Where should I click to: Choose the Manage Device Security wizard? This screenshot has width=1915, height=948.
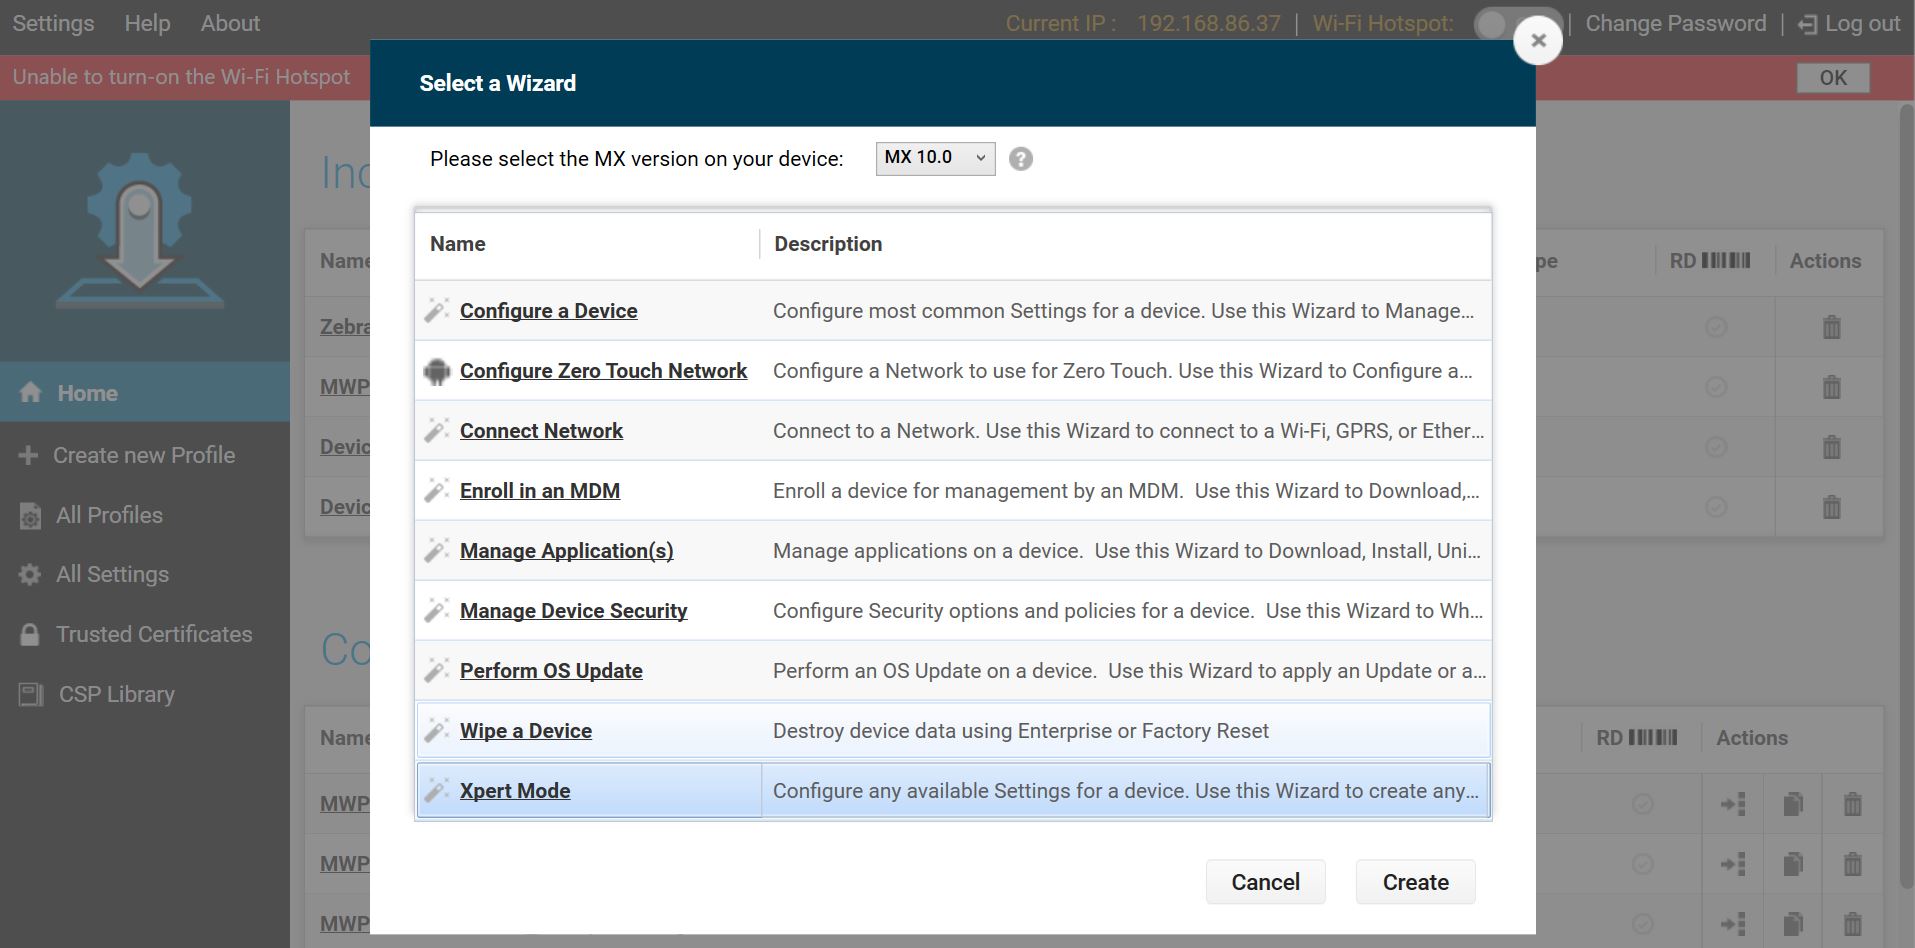573,611
